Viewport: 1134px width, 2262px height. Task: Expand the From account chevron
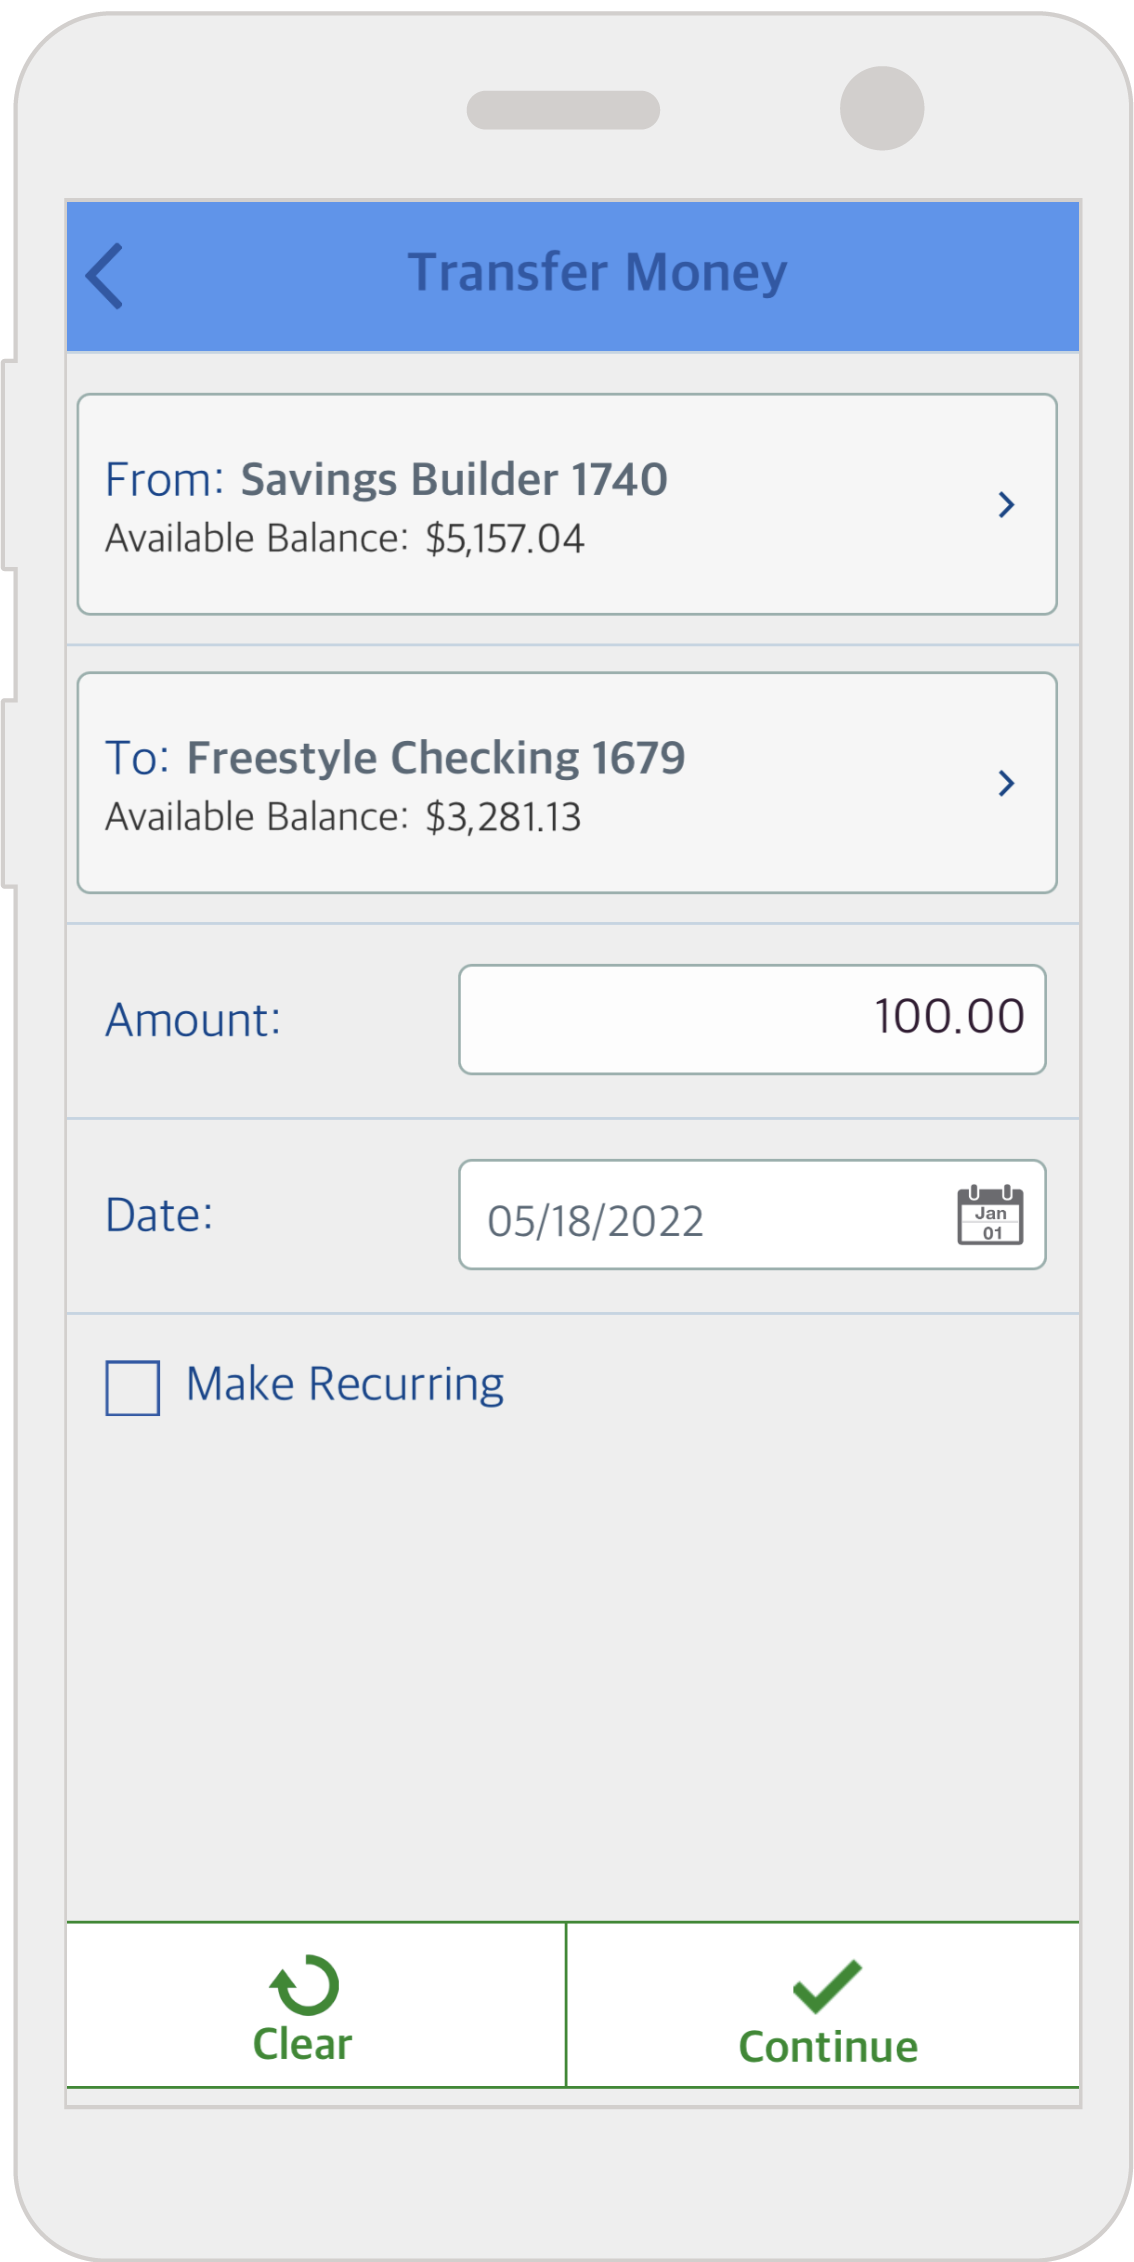point(1006,505)
